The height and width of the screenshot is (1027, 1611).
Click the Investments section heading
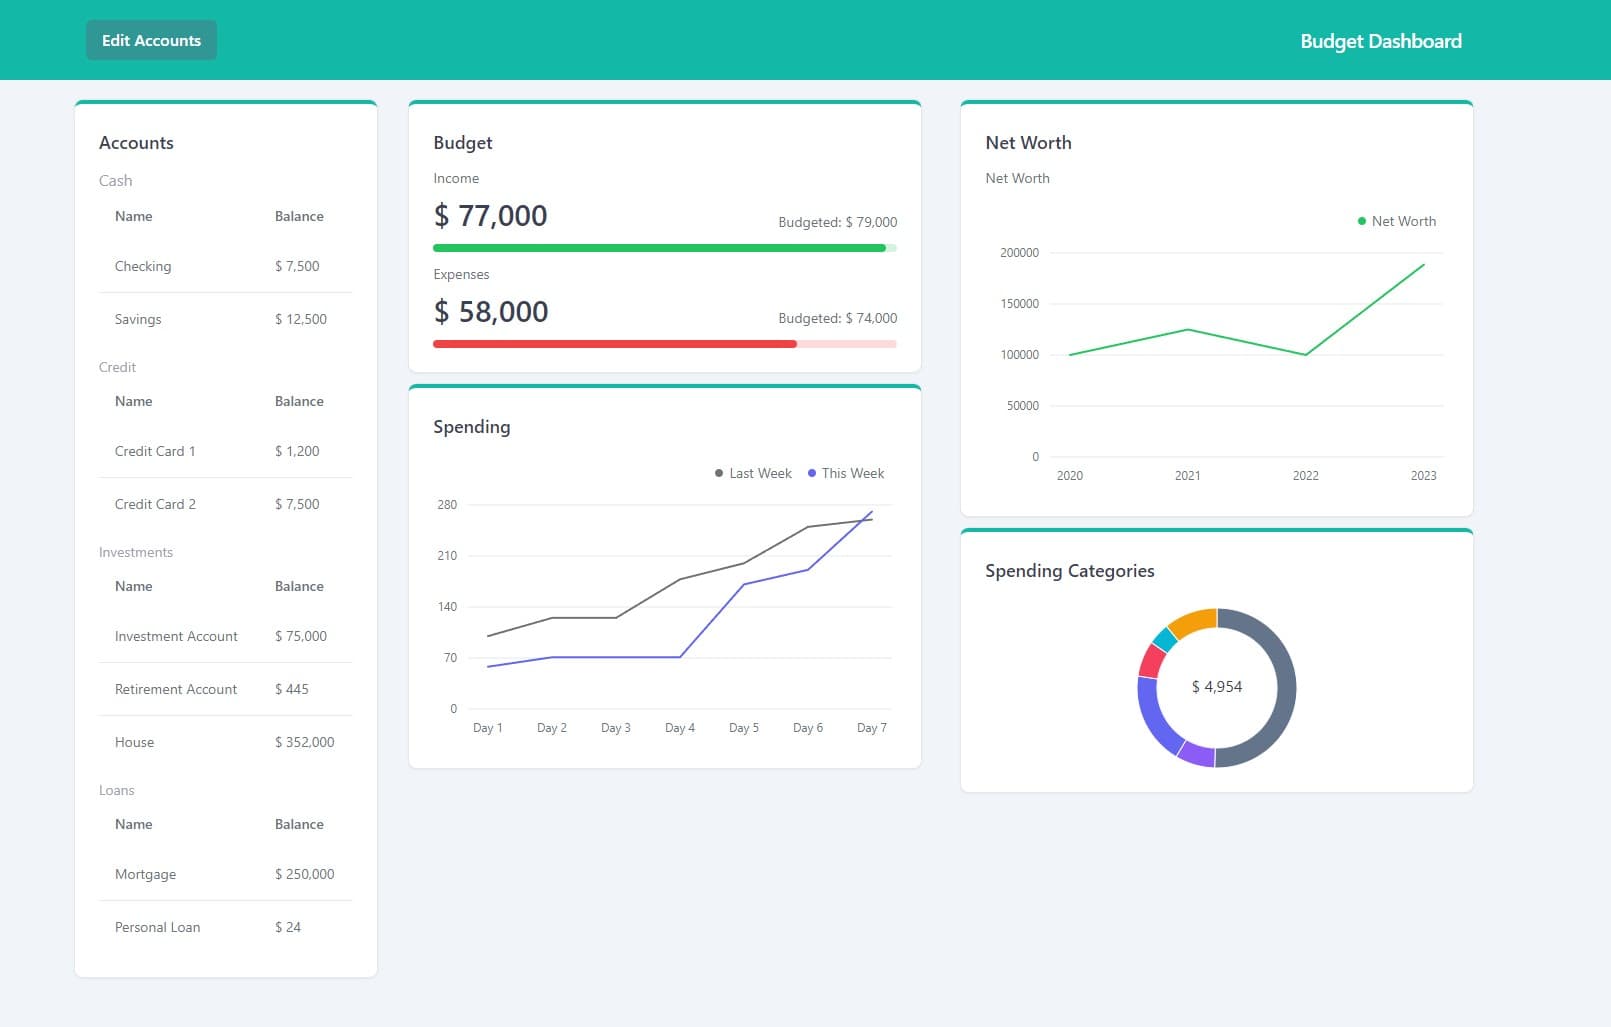[136, 552]
